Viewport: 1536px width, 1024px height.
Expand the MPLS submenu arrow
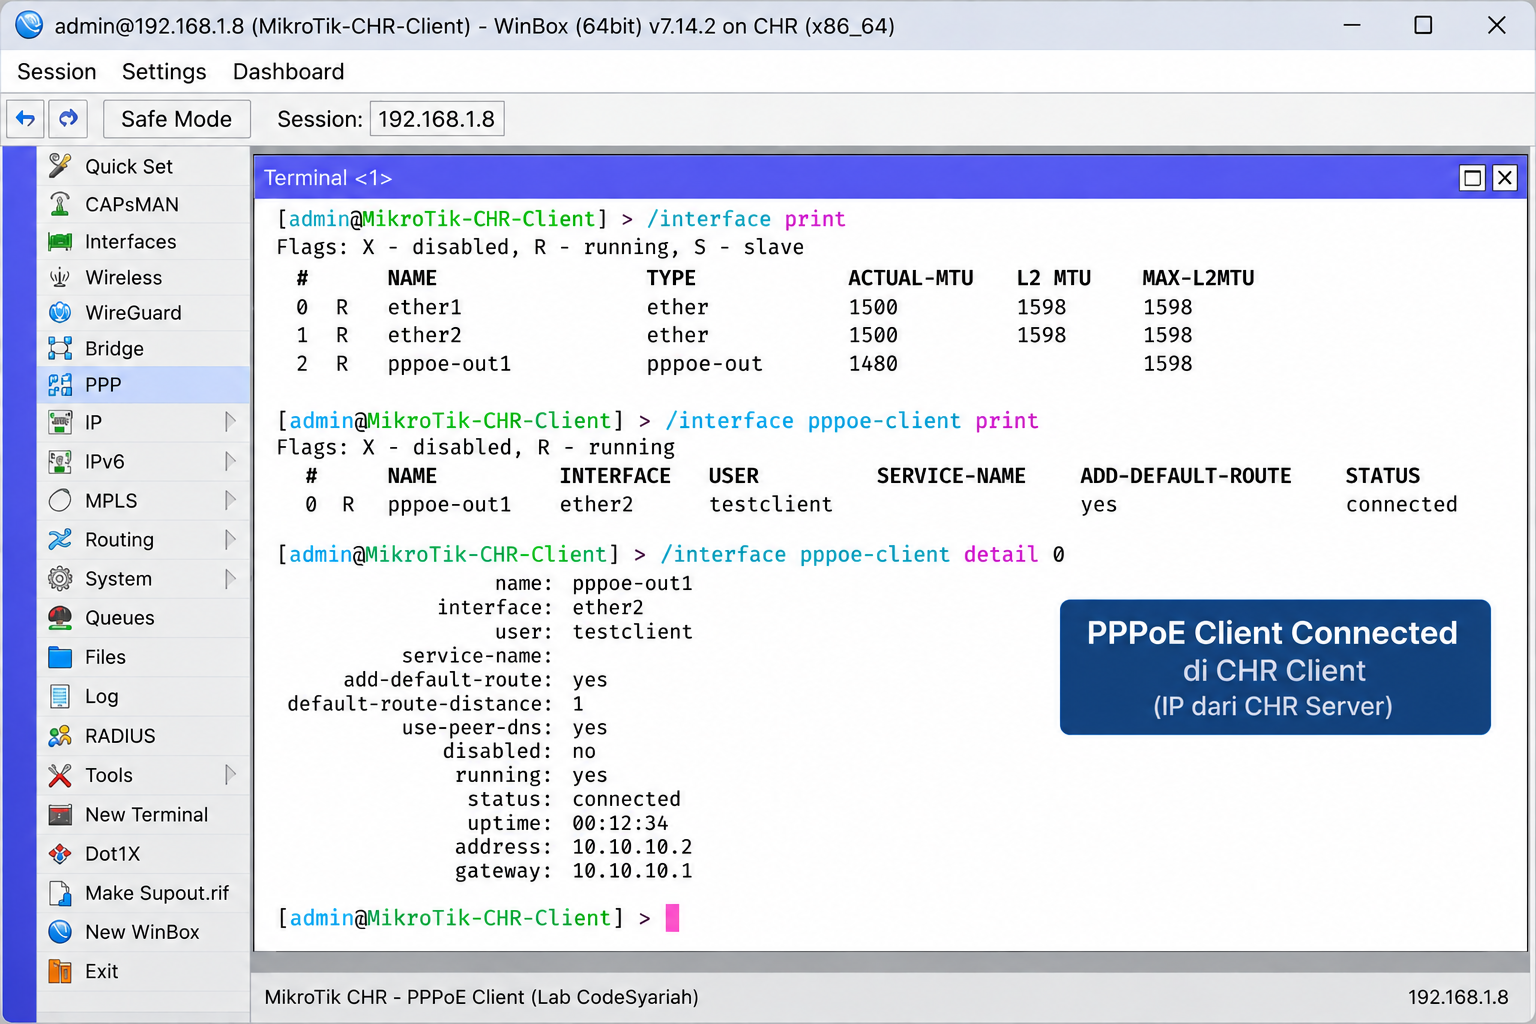tap(230, 500)
